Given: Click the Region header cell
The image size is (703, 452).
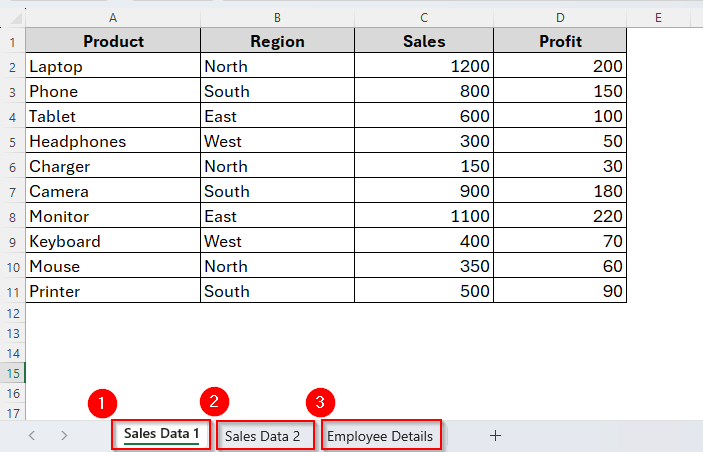Looking at the screenshot, I should coord(278,41).
